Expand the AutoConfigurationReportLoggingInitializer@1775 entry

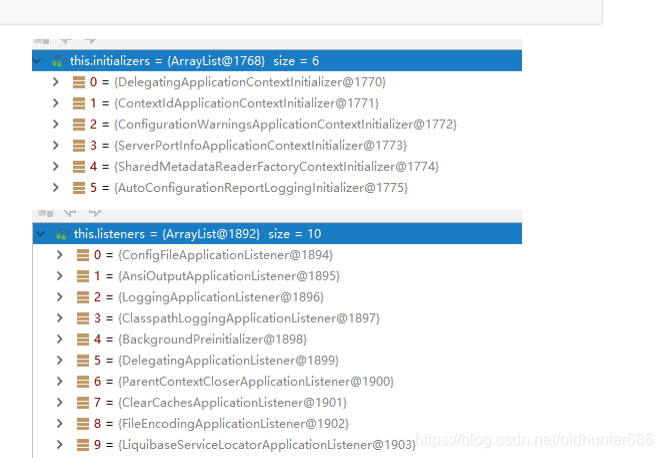tap(55, 187)
